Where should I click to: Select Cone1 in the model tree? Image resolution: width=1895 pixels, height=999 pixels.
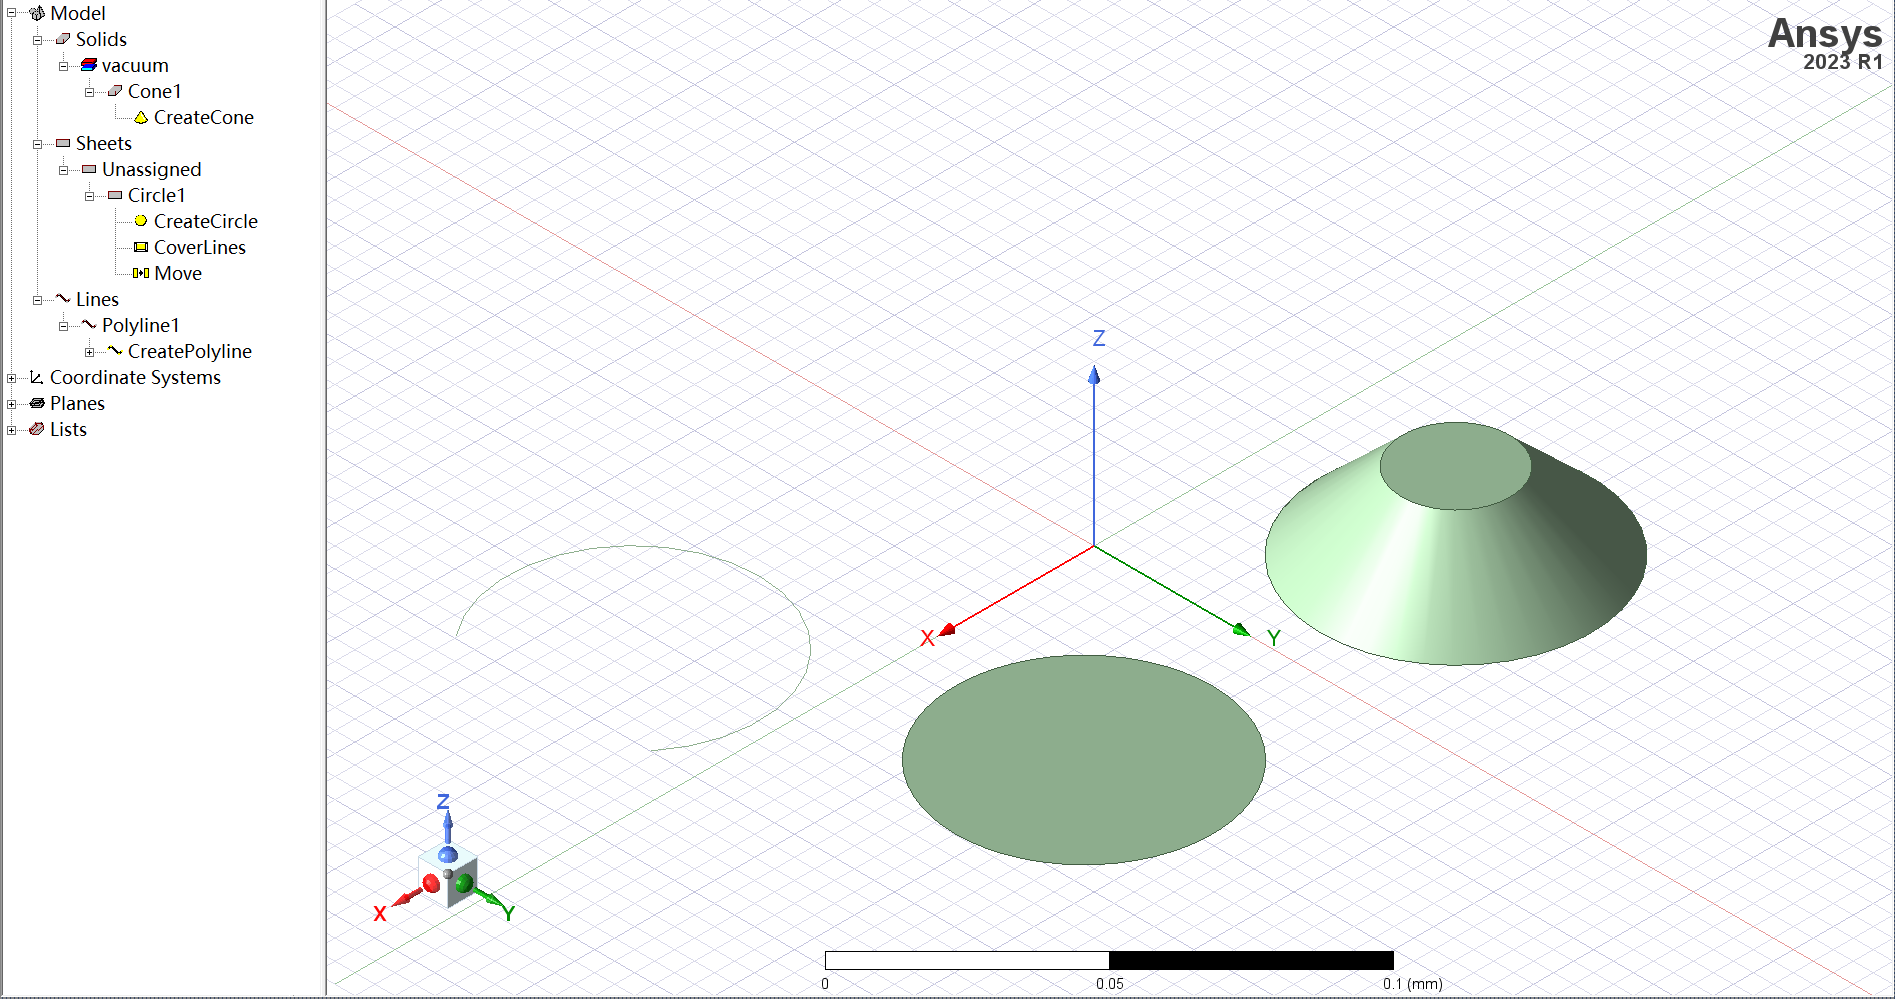tap(155, 91)
